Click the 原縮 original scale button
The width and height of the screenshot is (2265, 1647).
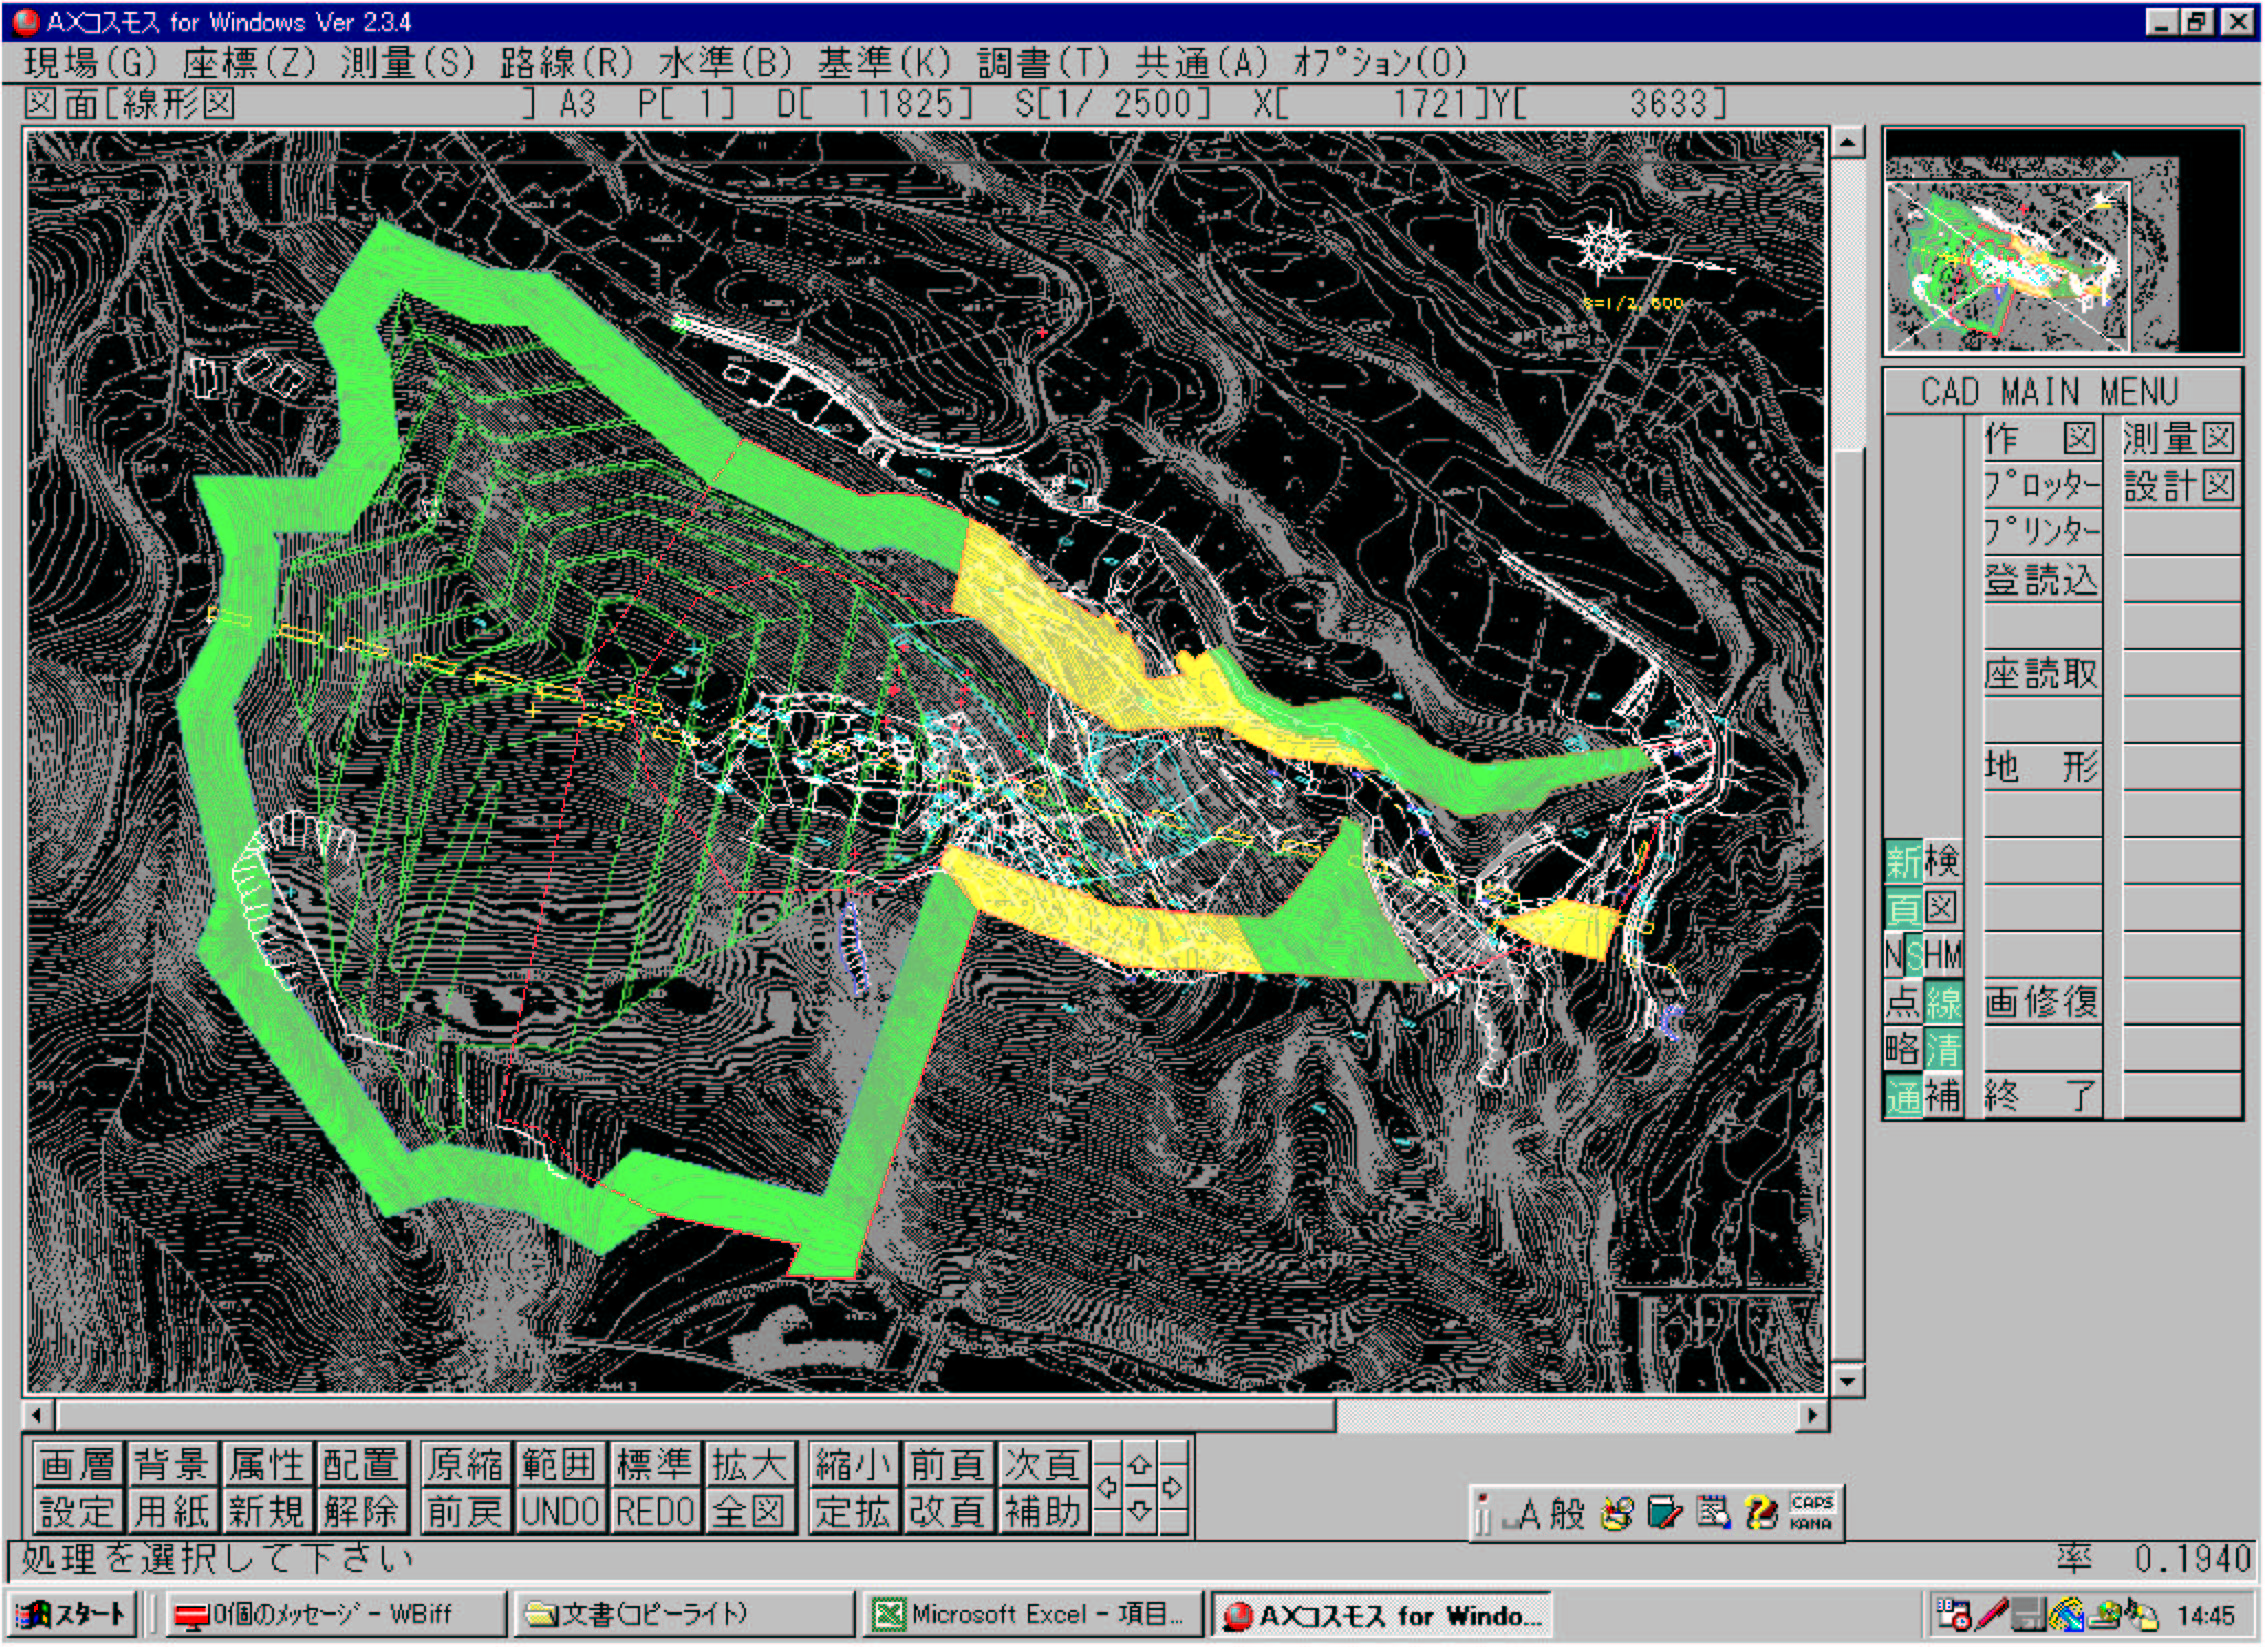[465, 1464]
